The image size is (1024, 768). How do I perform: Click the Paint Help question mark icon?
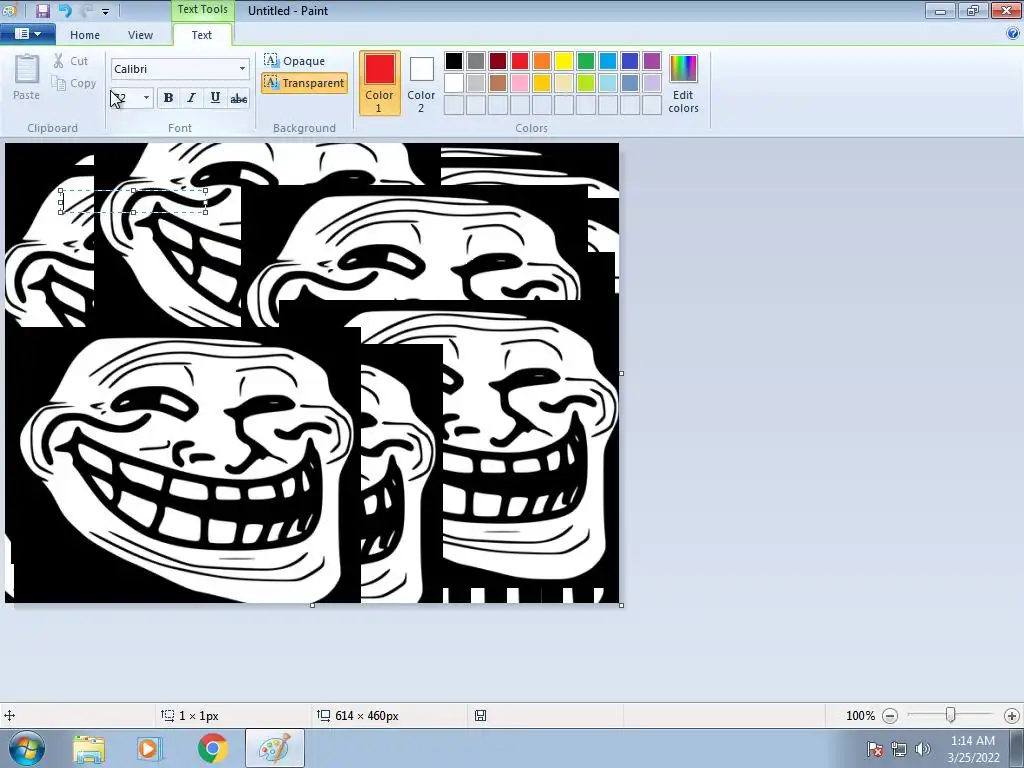(1014, 34)
